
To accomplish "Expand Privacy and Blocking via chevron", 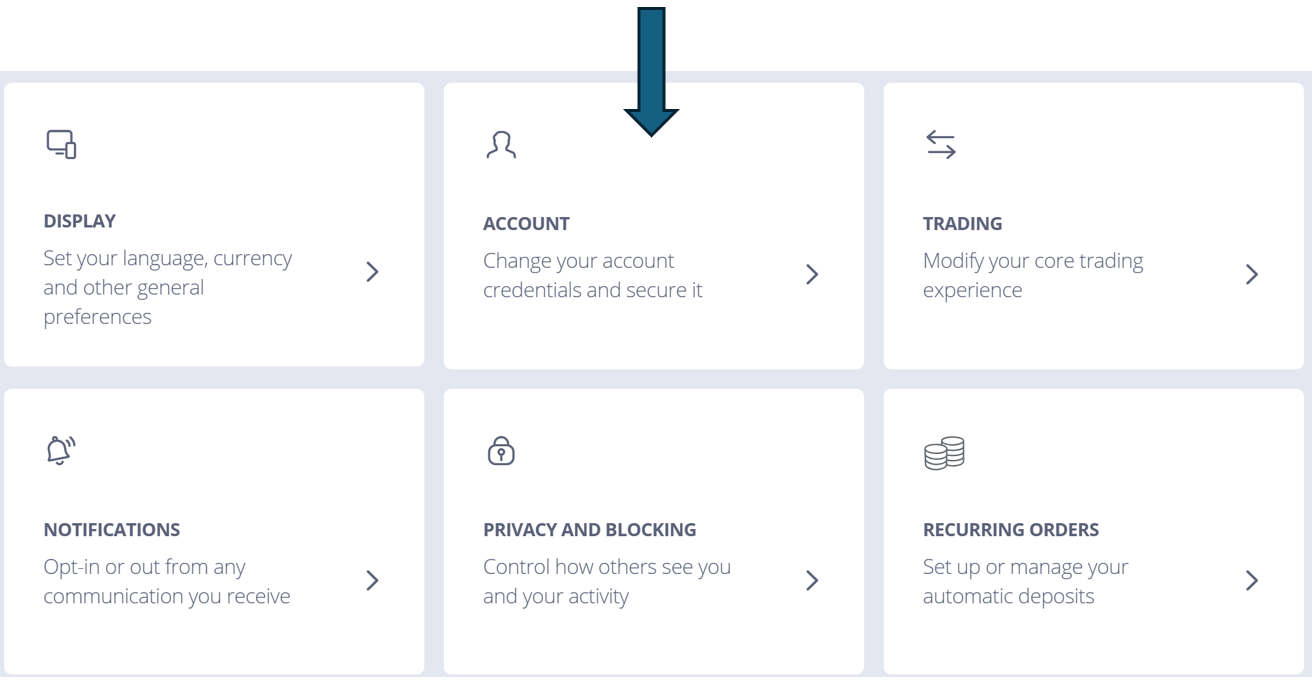I will tap(812, 580).
